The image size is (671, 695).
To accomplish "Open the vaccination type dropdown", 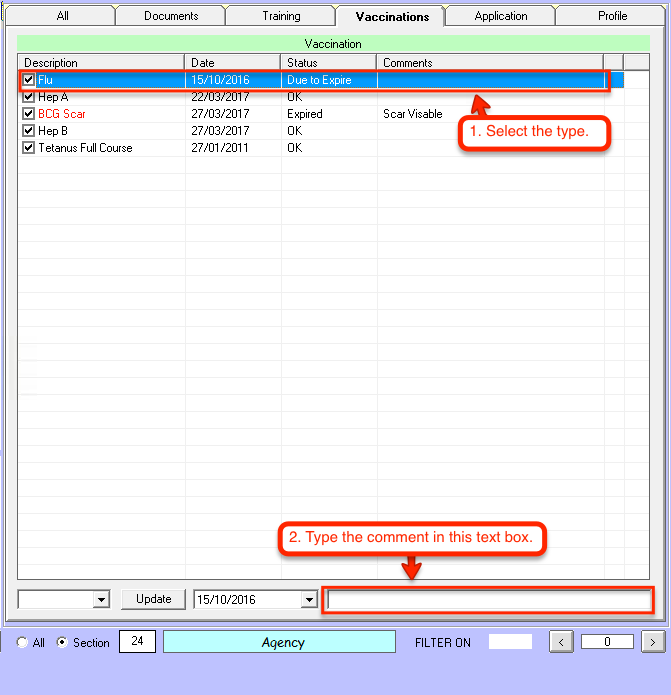I will pos(100,600).
